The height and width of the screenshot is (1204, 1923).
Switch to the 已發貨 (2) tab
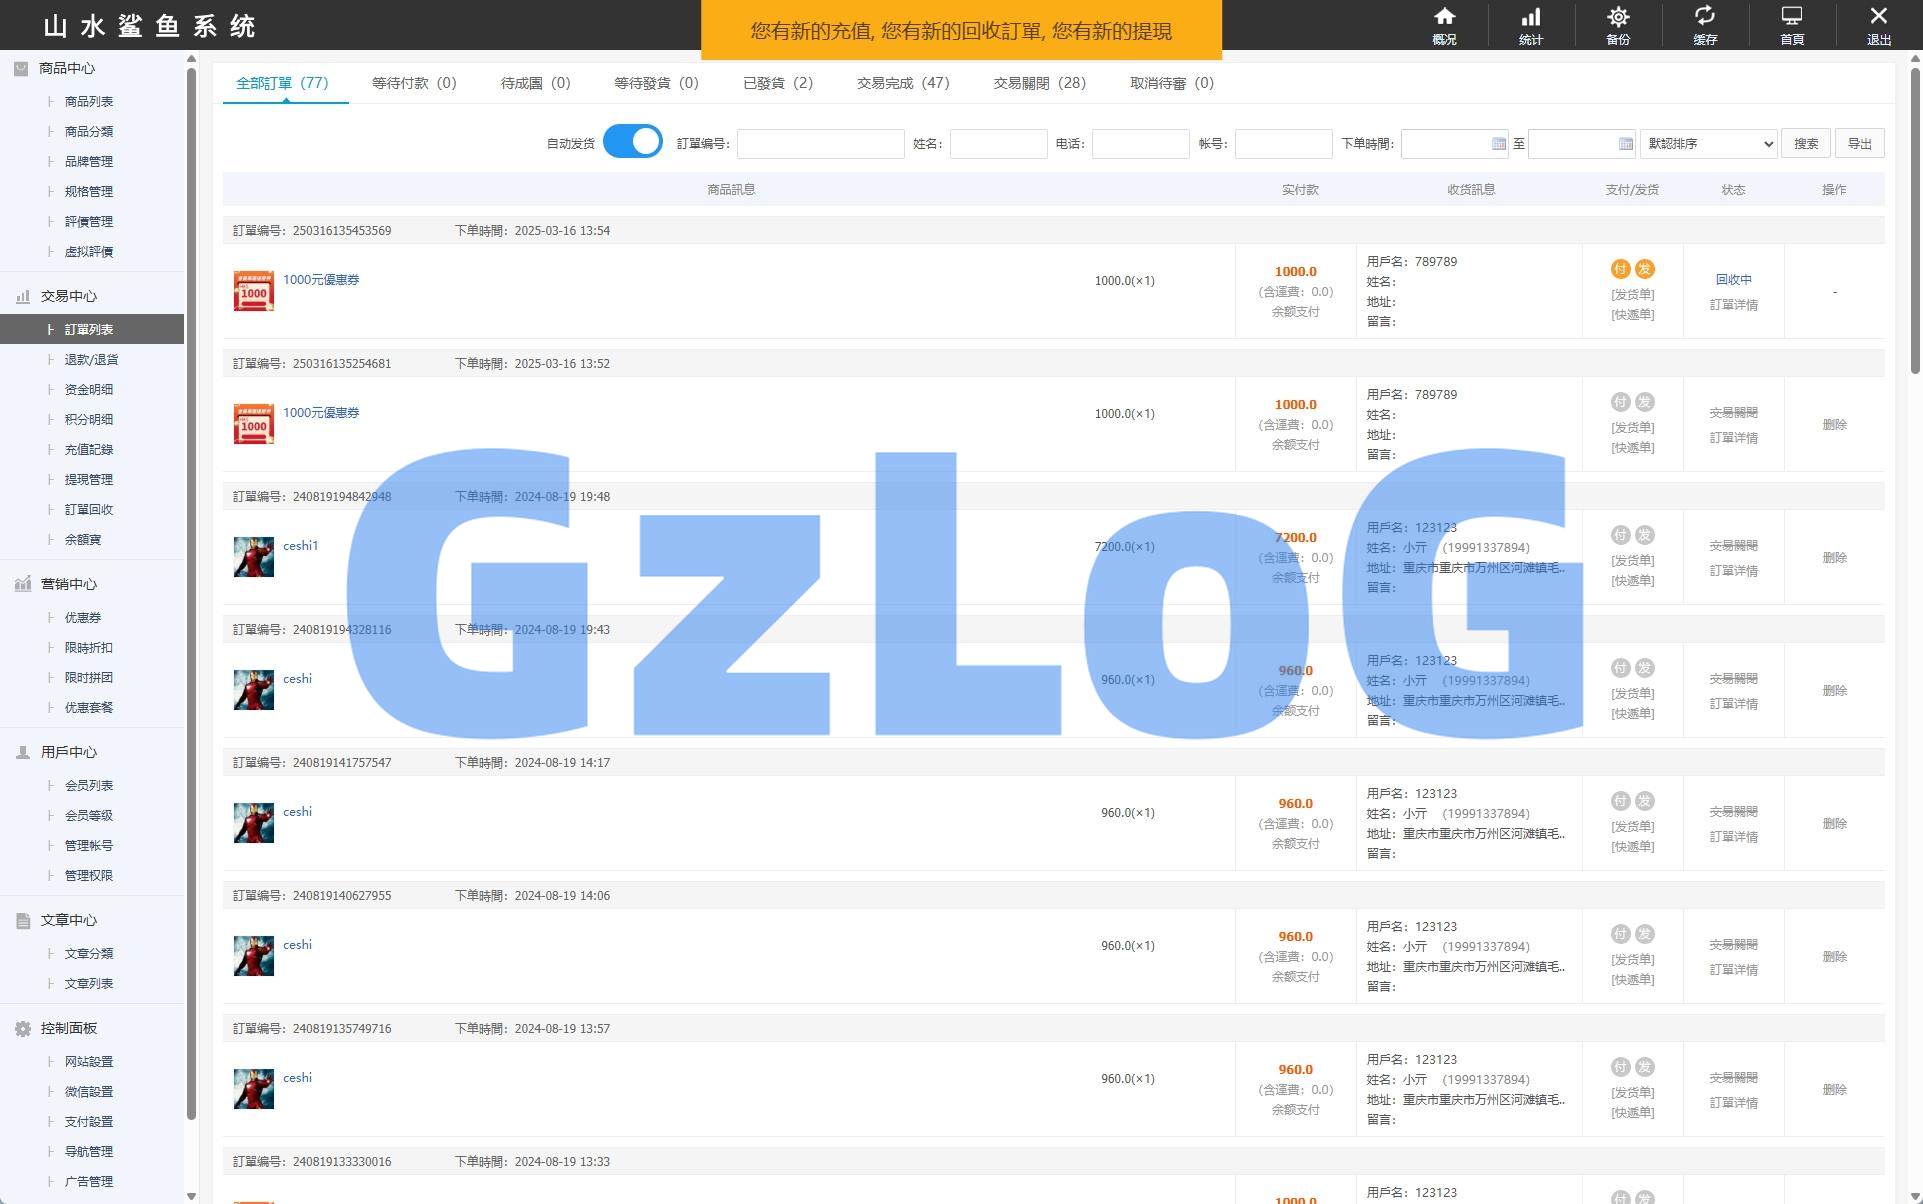pyautogui.click(x=777, y=83)
